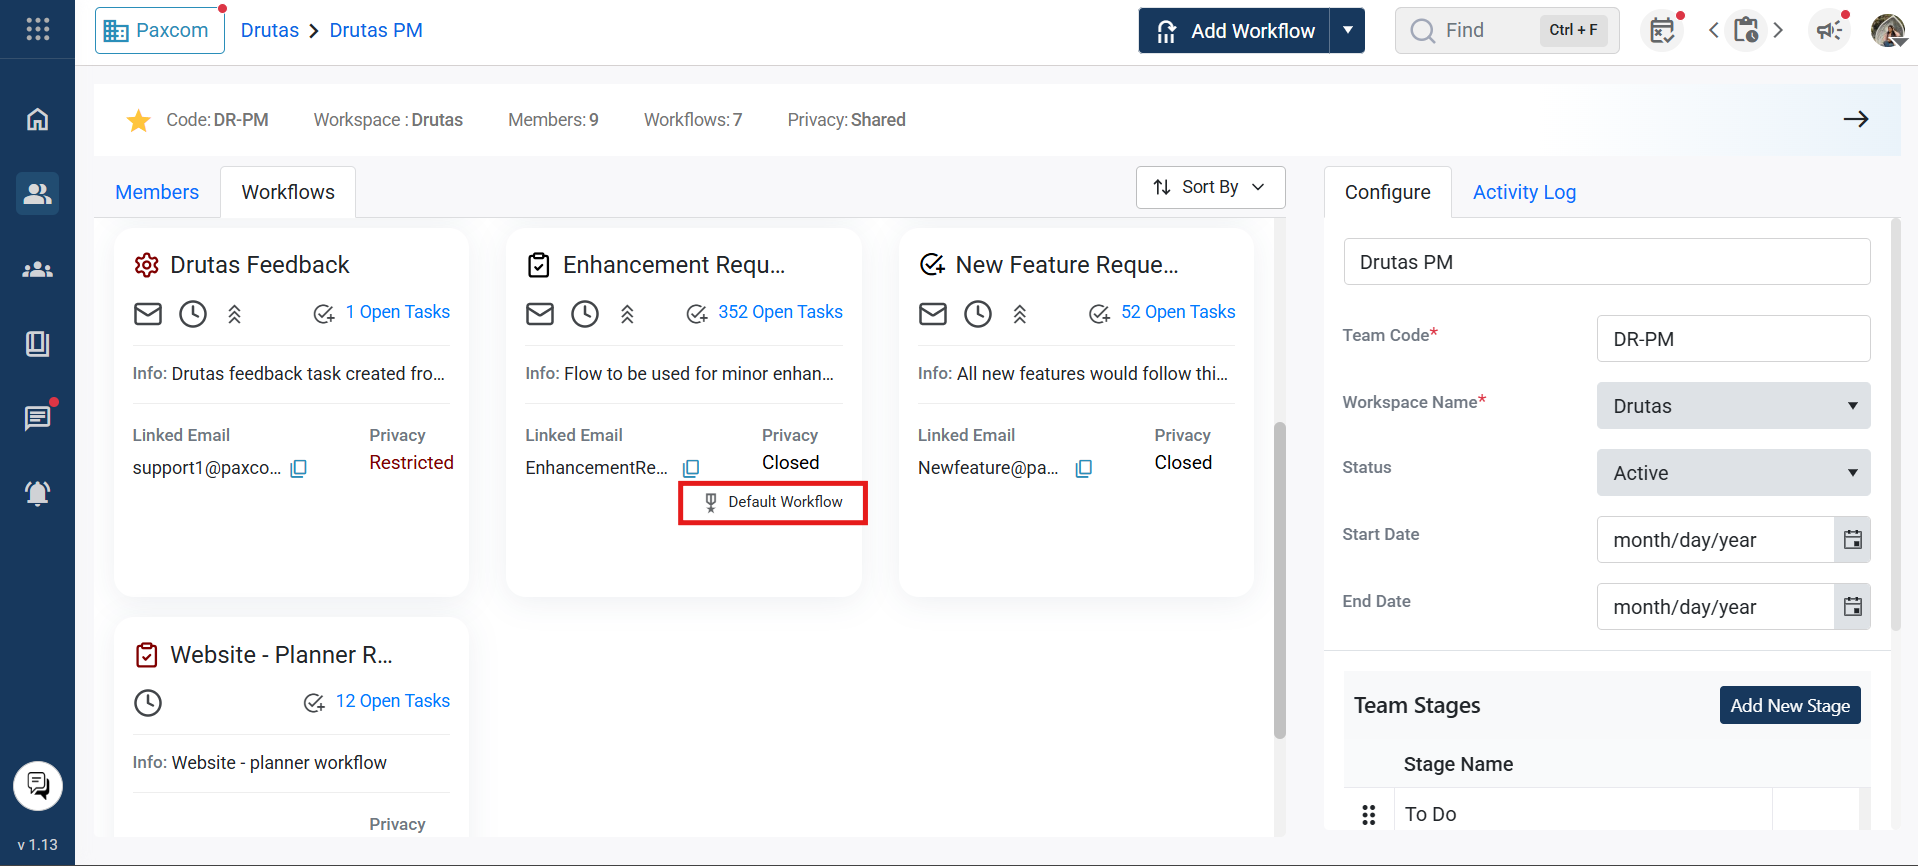Expand the Add Workflow dropdown arrow
1918x866 pixels.
[1347, 30]
